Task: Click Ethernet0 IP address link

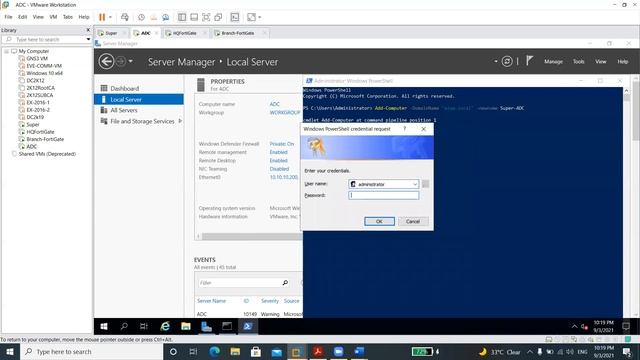Action: tap(284, 178)
